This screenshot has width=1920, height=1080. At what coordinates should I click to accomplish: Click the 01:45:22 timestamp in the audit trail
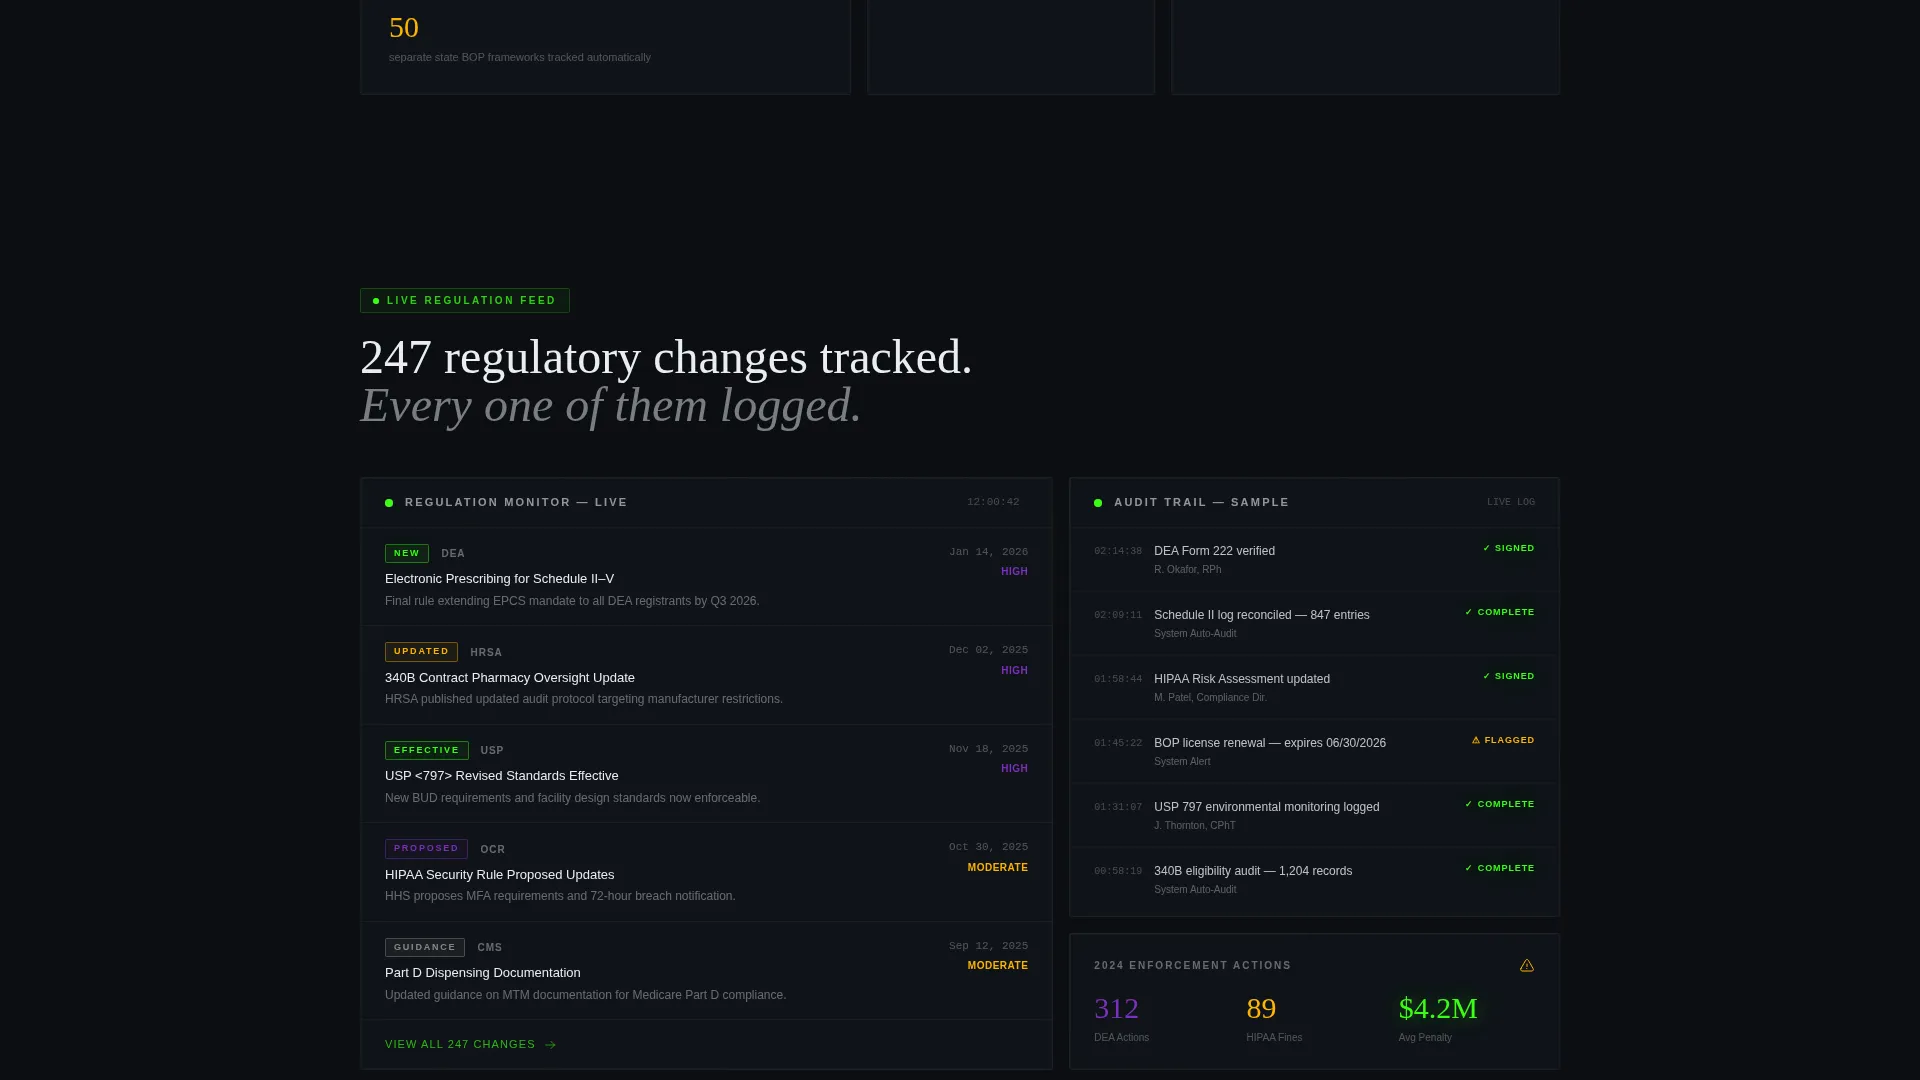click(1118, 743)
